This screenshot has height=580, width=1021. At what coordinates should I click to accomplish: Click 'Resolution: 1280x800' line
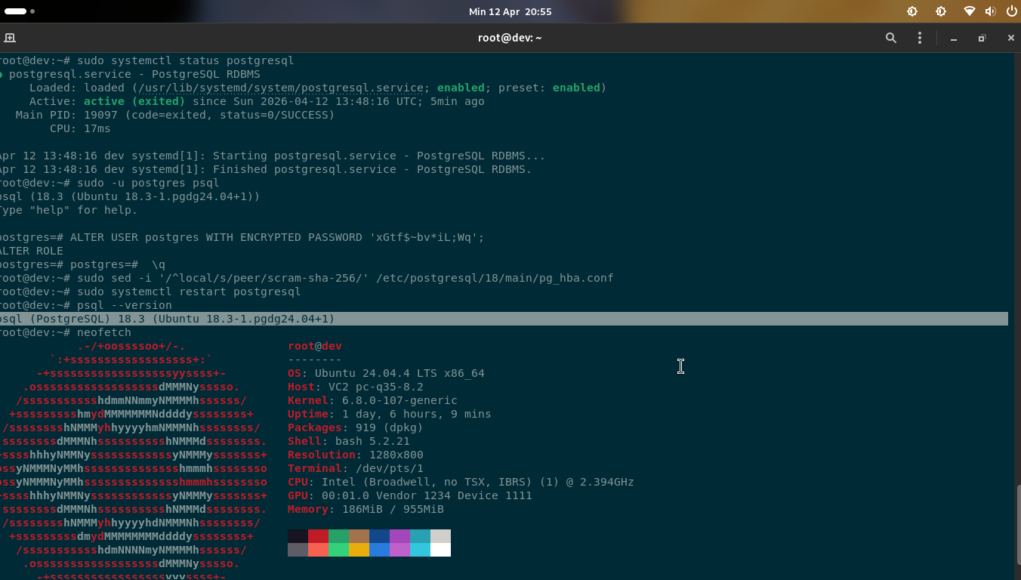click(x=356, y=455)
